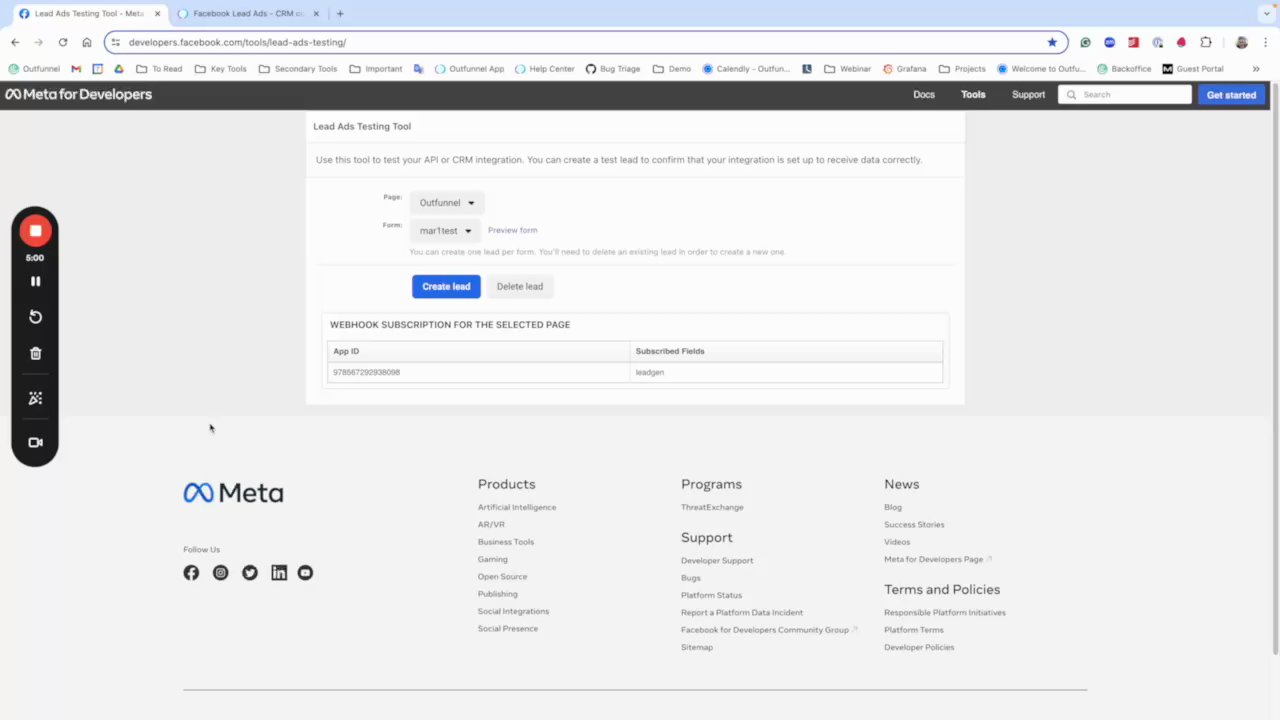The image size is (1280, 720).
Task: Expand the Demo bookmarks folder
Action: (x=672, y=69)
